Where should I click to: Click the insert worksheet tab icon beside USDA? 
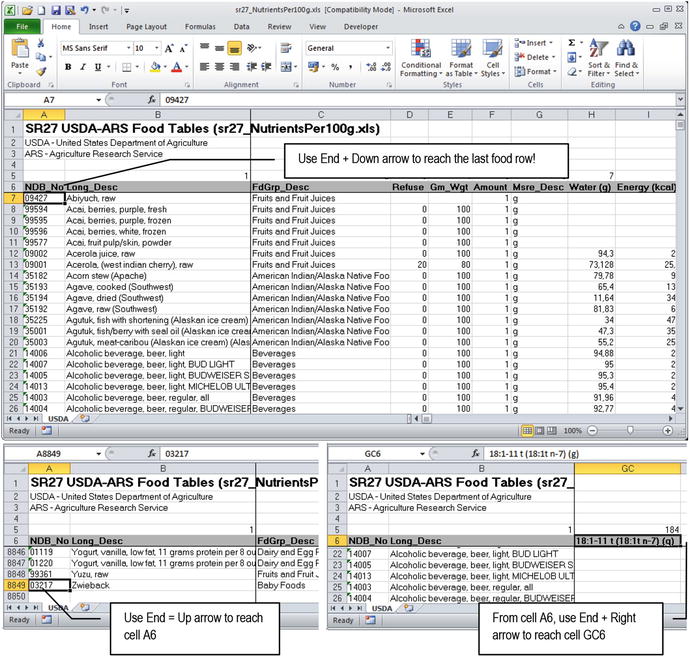tap(84, 418)
